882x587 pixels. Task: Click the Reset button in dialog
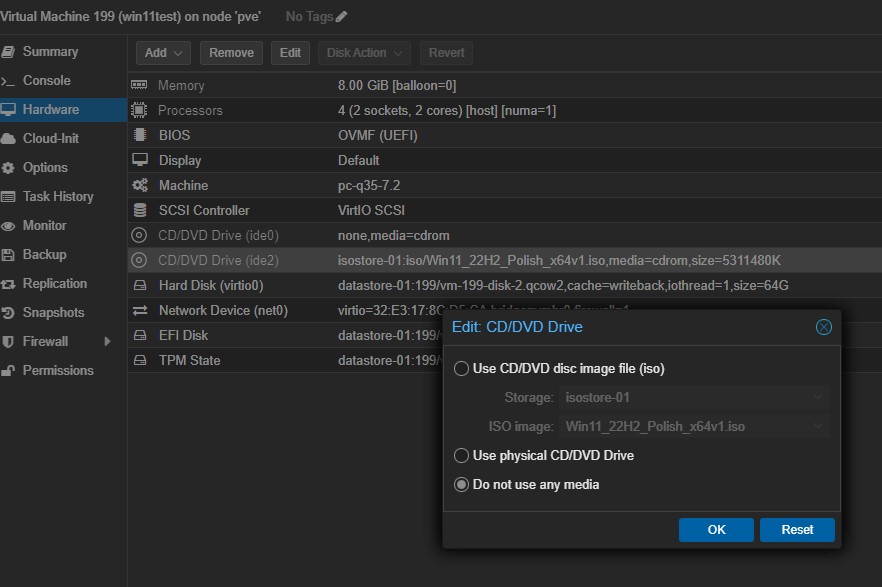coord(797,530)
